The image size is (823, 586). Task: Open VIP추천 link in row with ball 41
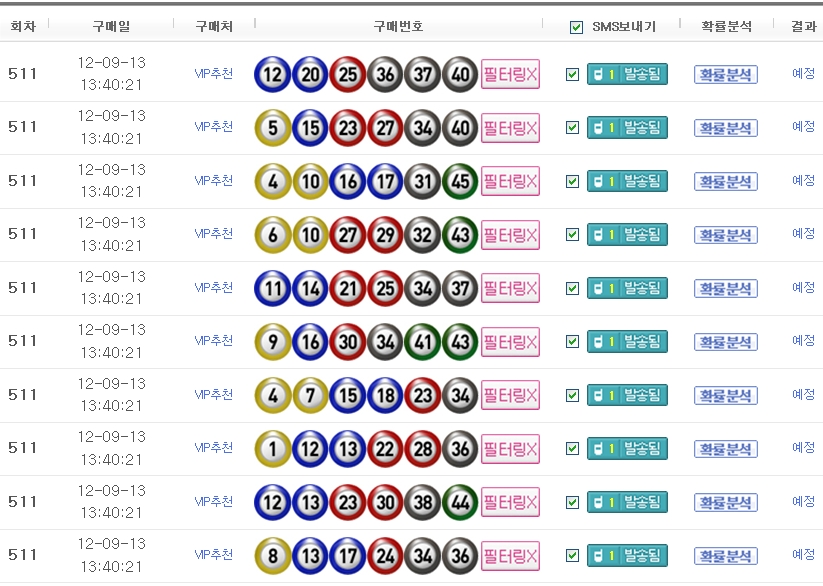pos(213,341)
